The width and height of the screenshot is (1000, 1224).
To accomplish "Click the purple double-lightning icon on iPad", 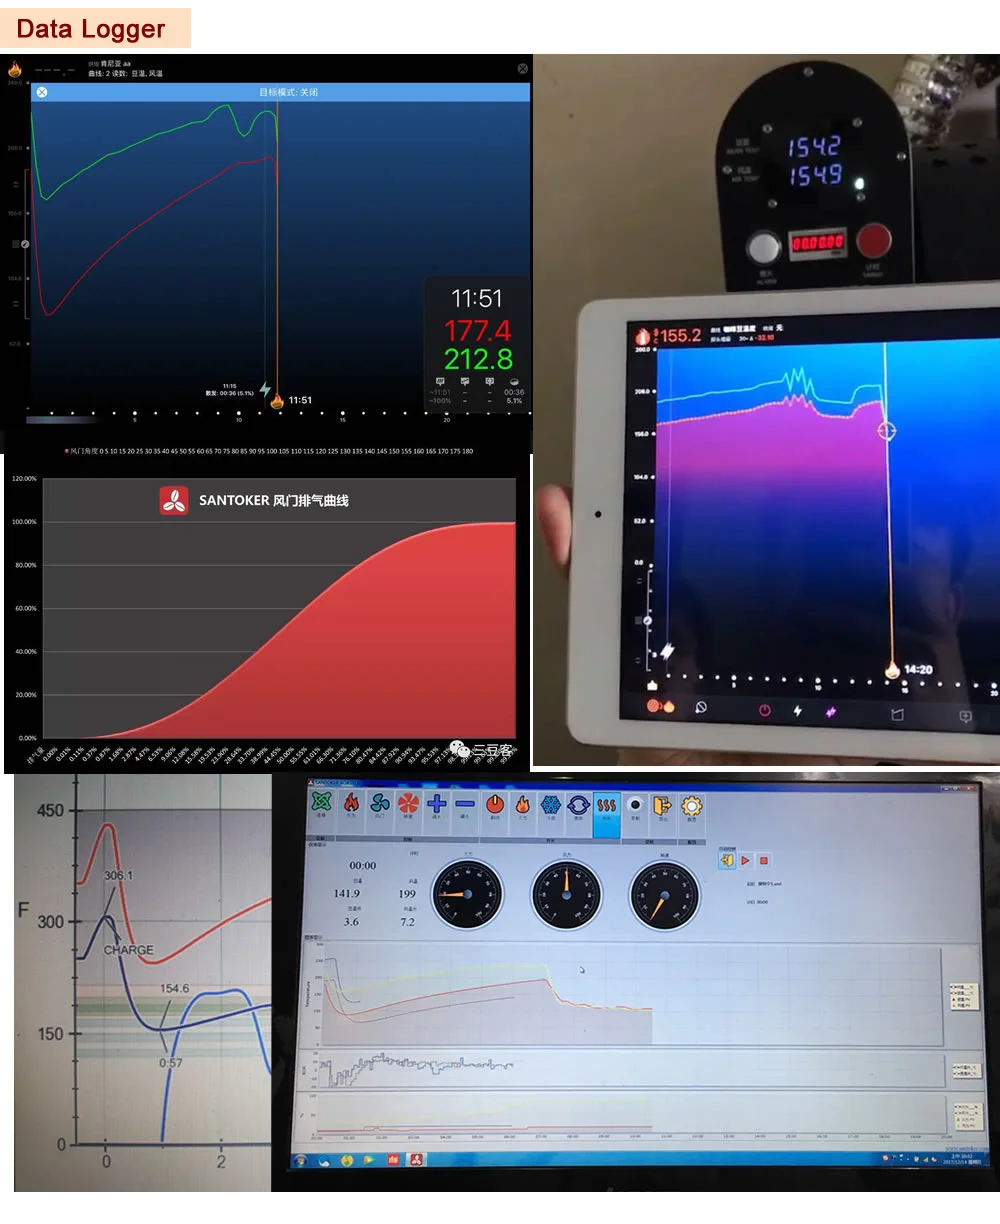I will (x=830, y=712).
